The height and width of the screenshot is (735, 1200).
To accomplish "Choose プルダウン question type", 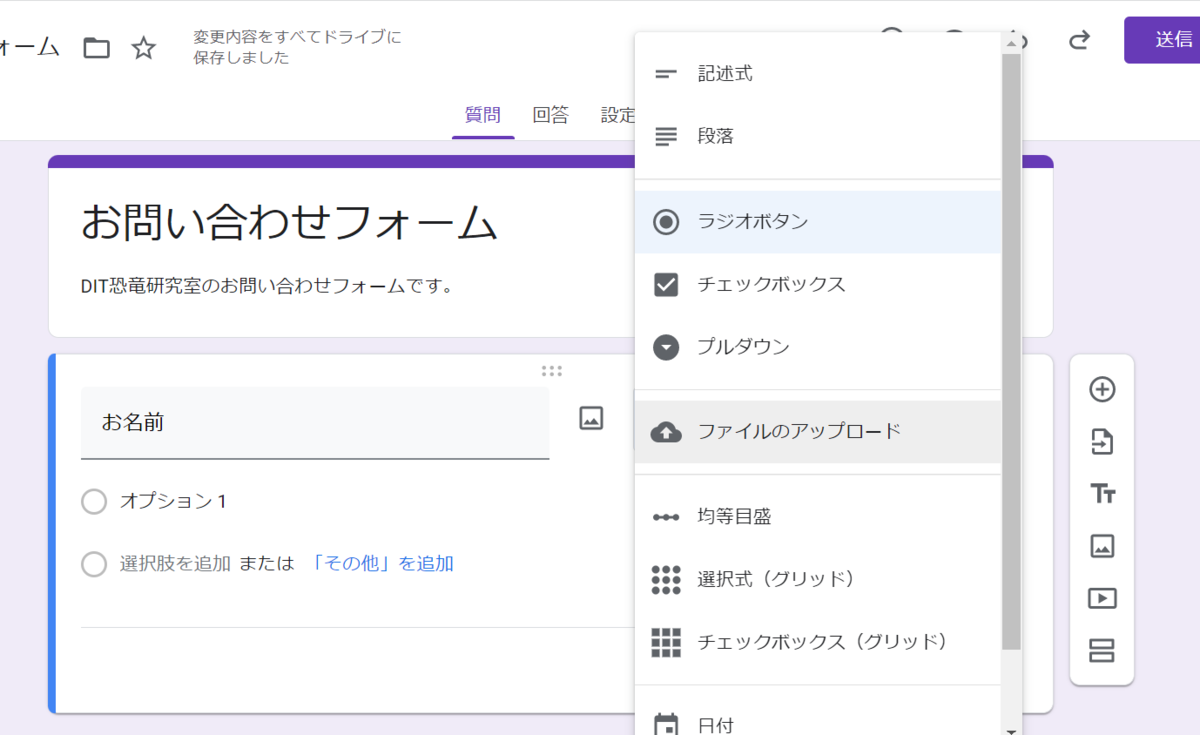I will 818,348.
